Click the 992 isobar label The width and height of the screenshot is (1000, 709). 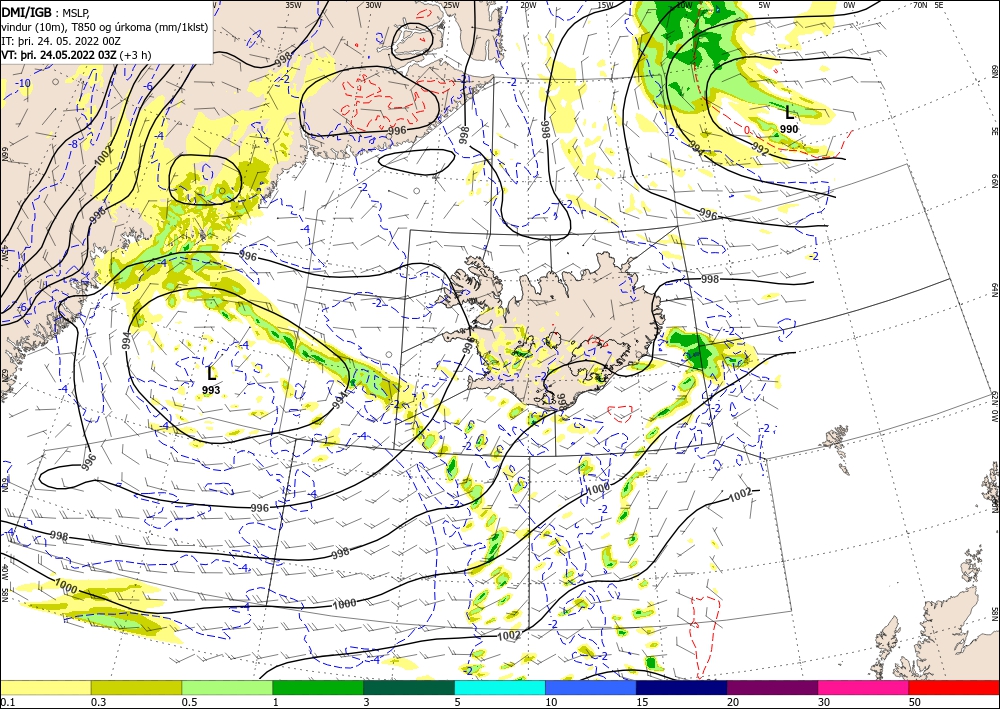[760, 148]
